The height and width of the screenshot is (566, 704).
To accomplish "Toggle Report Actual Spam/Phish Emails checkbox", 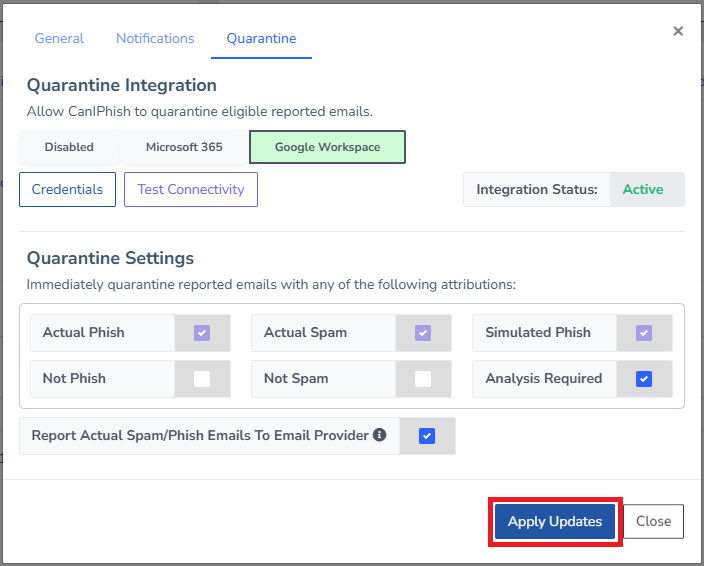I will (427, 436).
